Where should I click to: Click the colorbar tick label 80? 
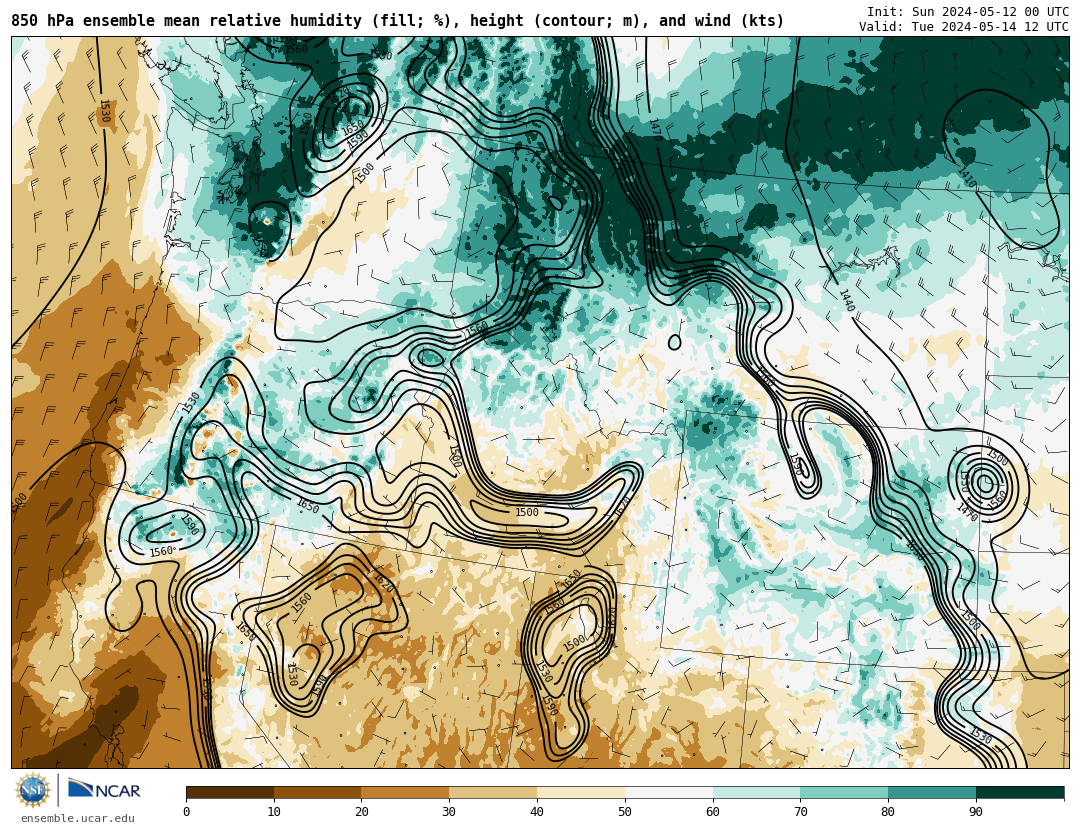click(888, 812)
